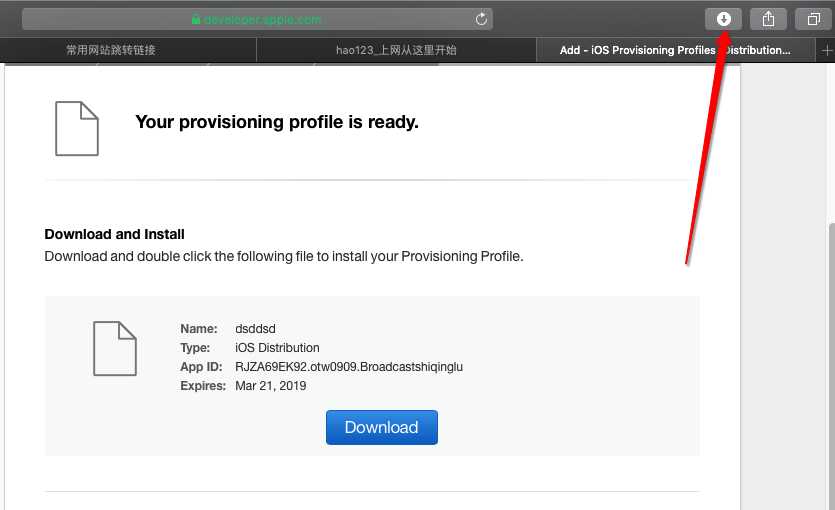
Task: Click the 'Your provisioning profile is ready' heading
Action: tap(277, 122)
